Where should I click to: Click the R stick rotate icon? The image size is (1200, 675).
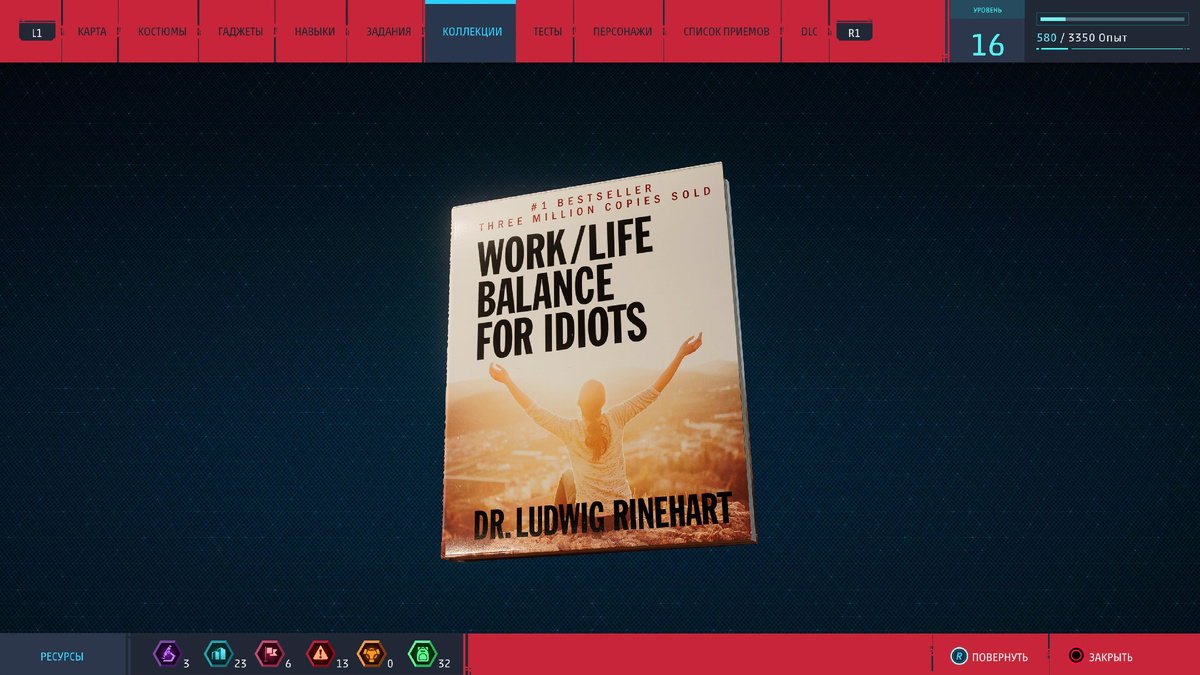click(x=959, y=657)
